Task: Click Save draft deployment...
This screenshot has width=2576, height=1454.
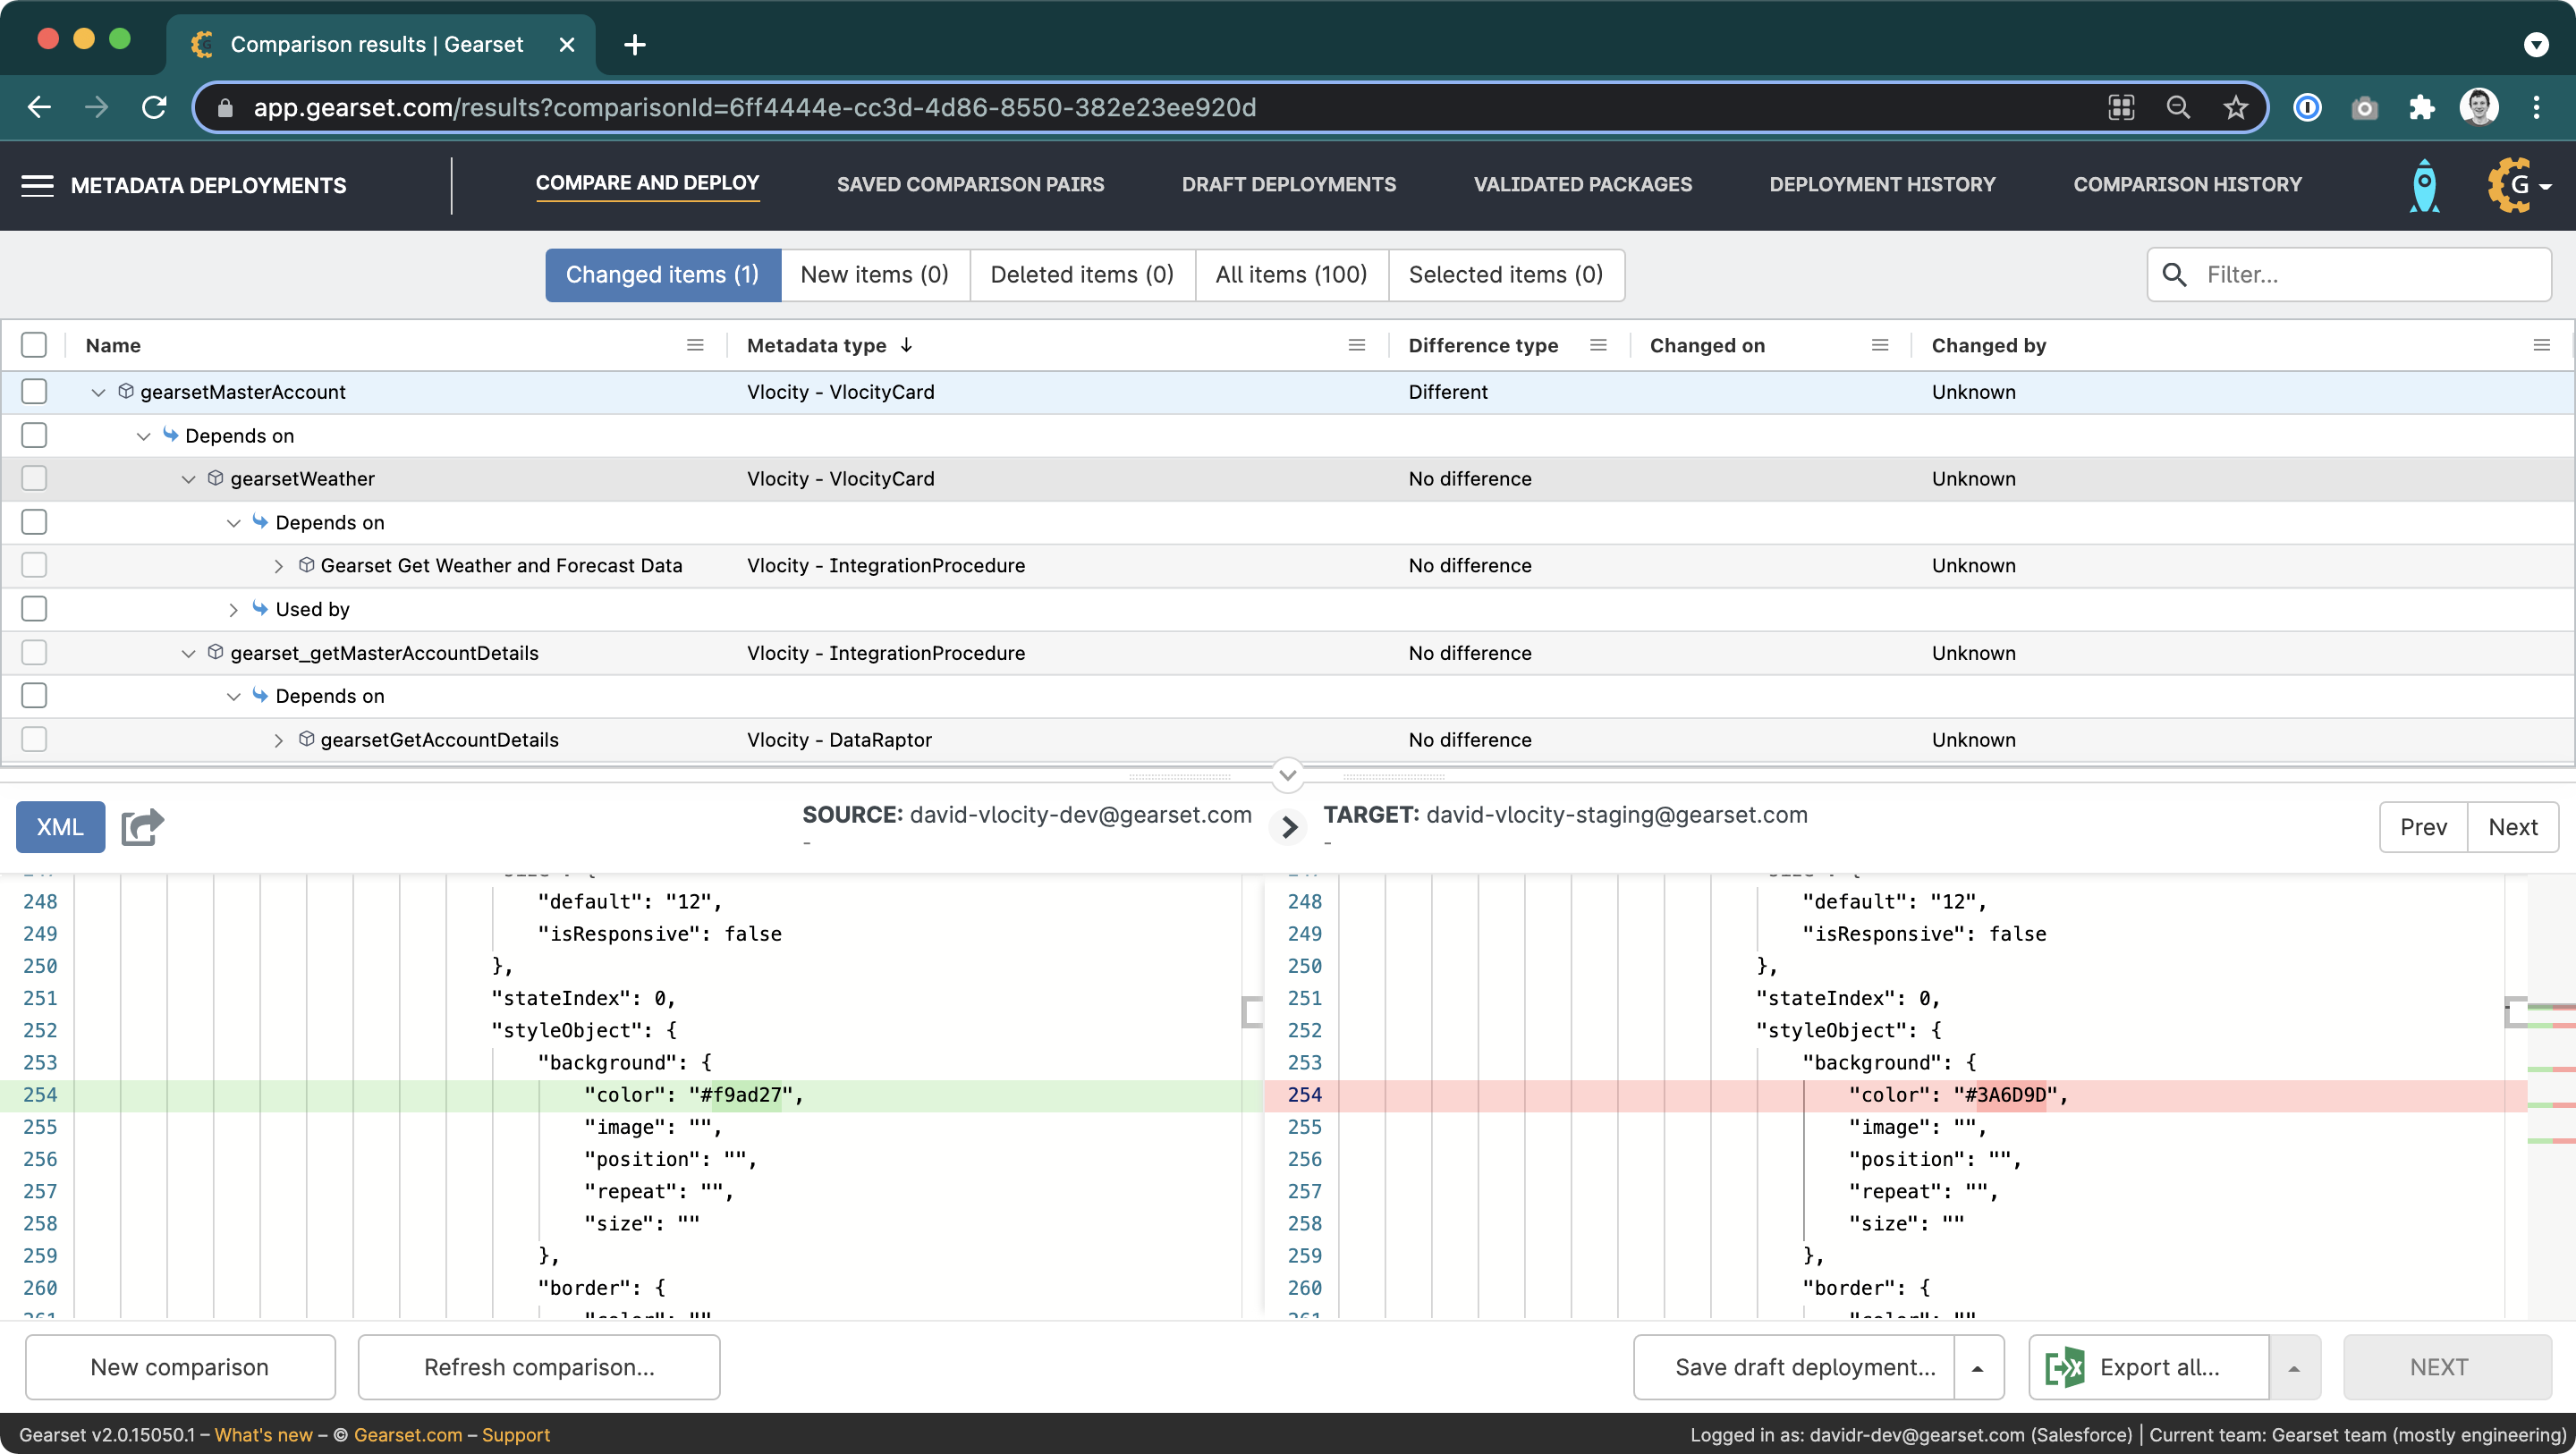Action: [1795, 1368]
